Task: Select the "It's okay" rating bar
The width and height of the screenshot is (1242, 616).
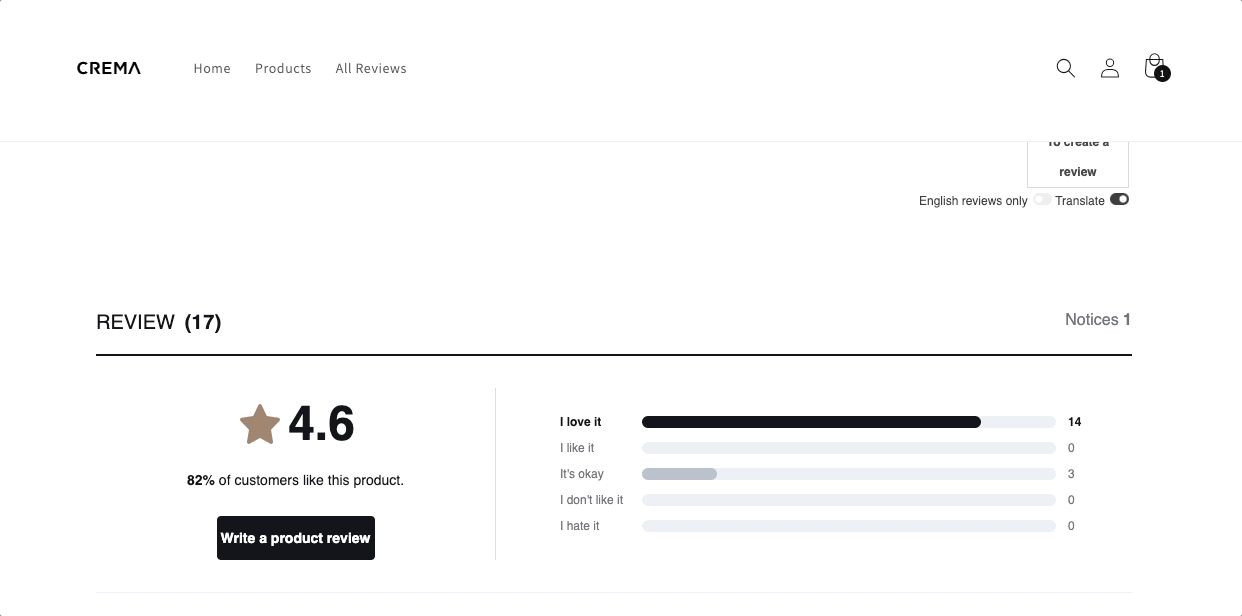Action: (x=848, y=474)
